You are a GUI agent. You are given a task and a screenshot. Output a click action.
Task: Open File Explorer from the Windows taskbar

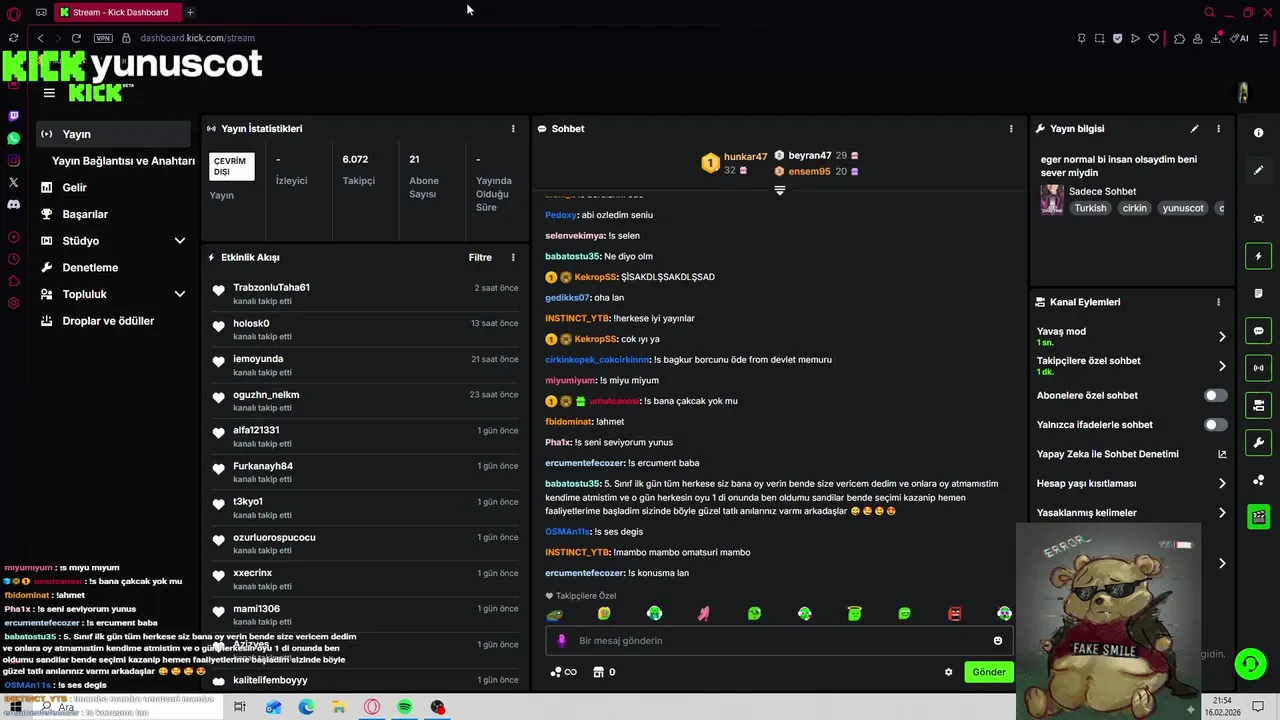point(339,707)
